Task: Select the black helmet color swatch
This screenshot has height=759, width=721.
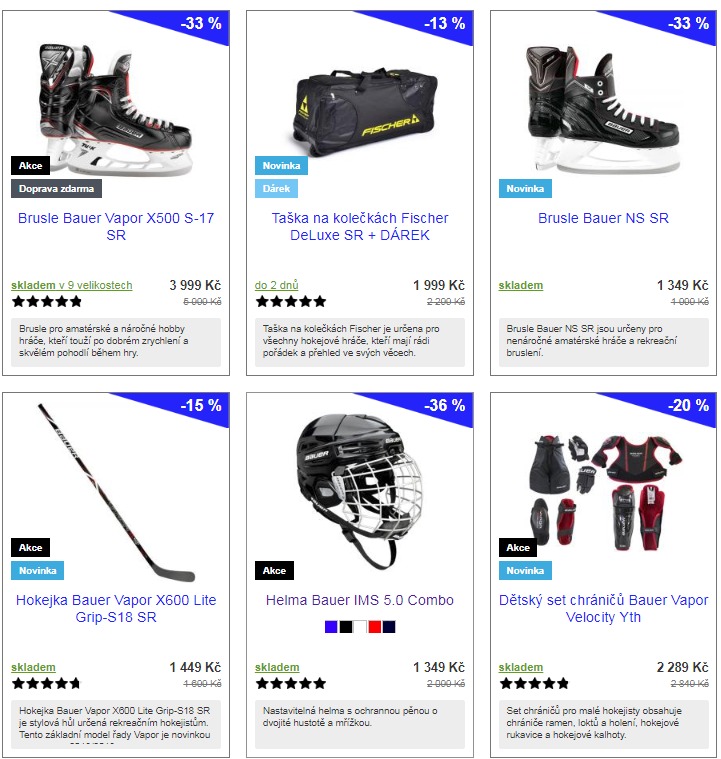Action: click(346, 627)
